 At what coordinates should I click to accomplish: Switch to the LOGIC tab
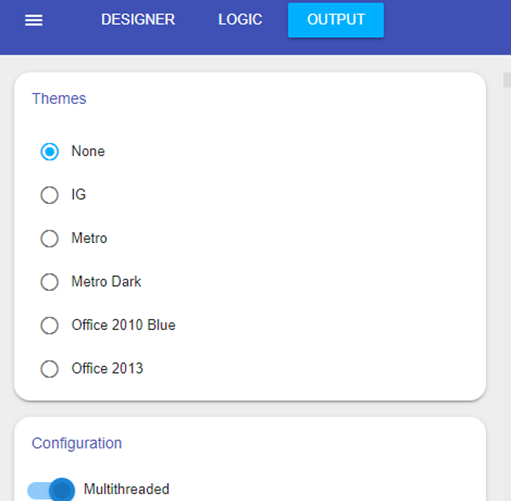click(x=240, y=20)
